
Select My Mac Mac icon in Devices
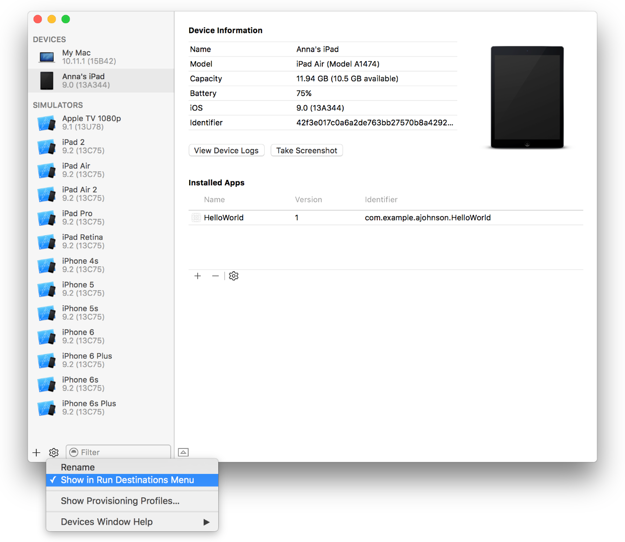[47, 57]
